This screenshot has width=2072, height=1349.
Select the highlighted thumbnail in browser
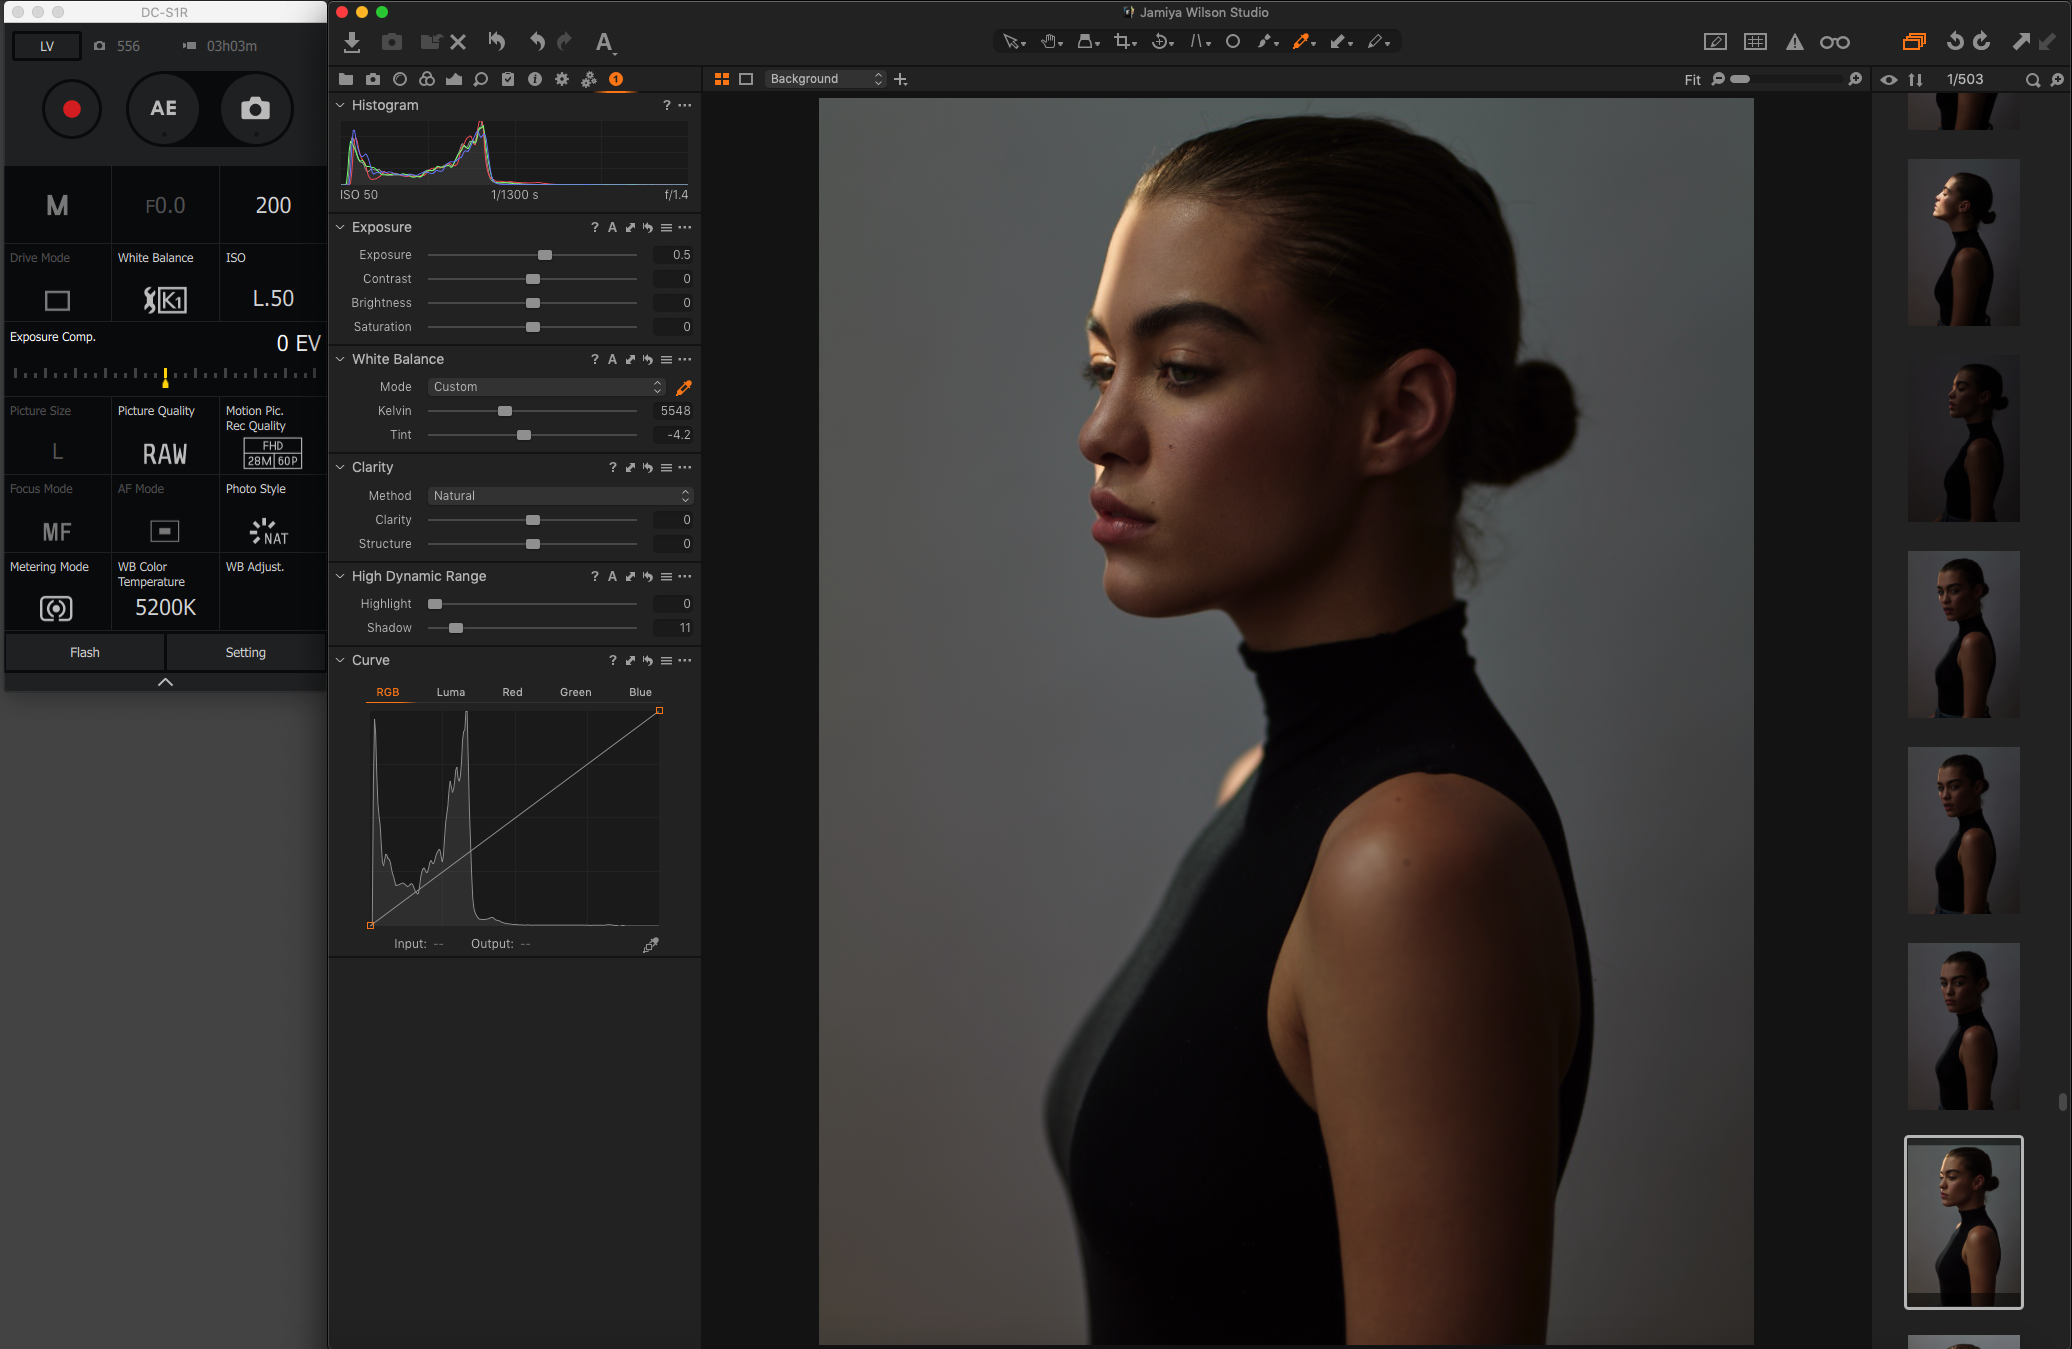pos(1964,1222)
